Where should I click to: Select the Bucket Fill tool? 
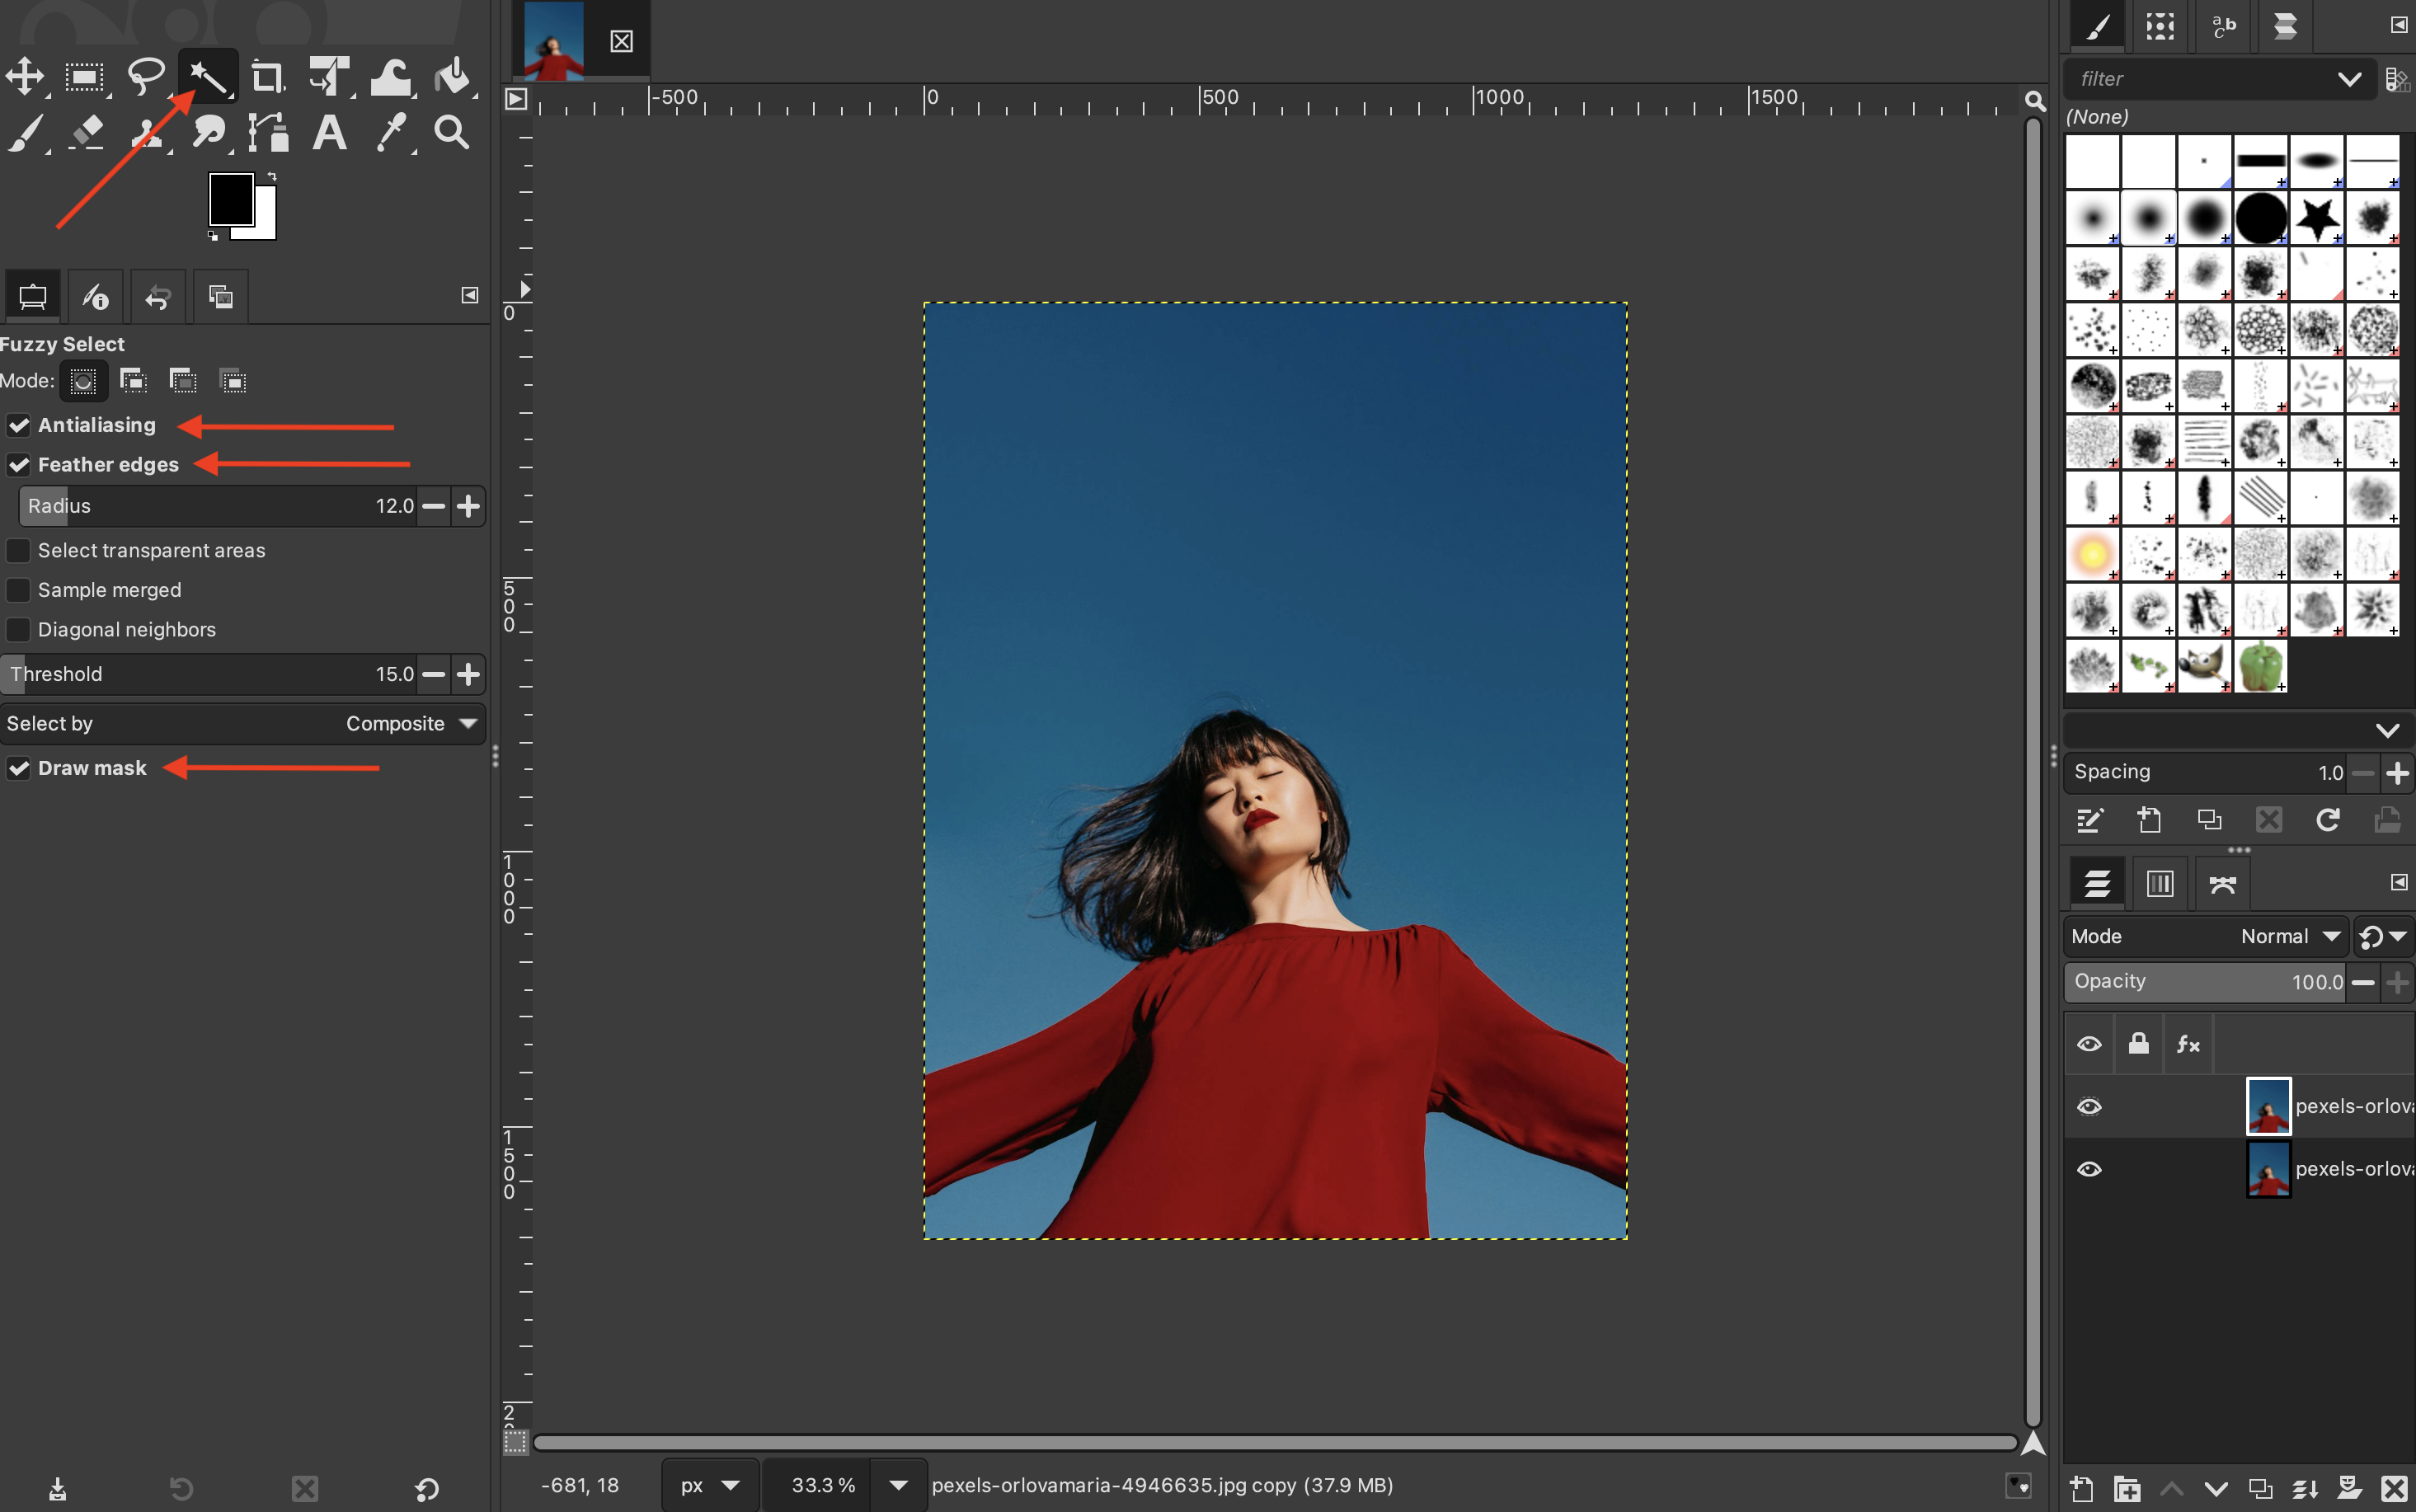click(453, 77)
